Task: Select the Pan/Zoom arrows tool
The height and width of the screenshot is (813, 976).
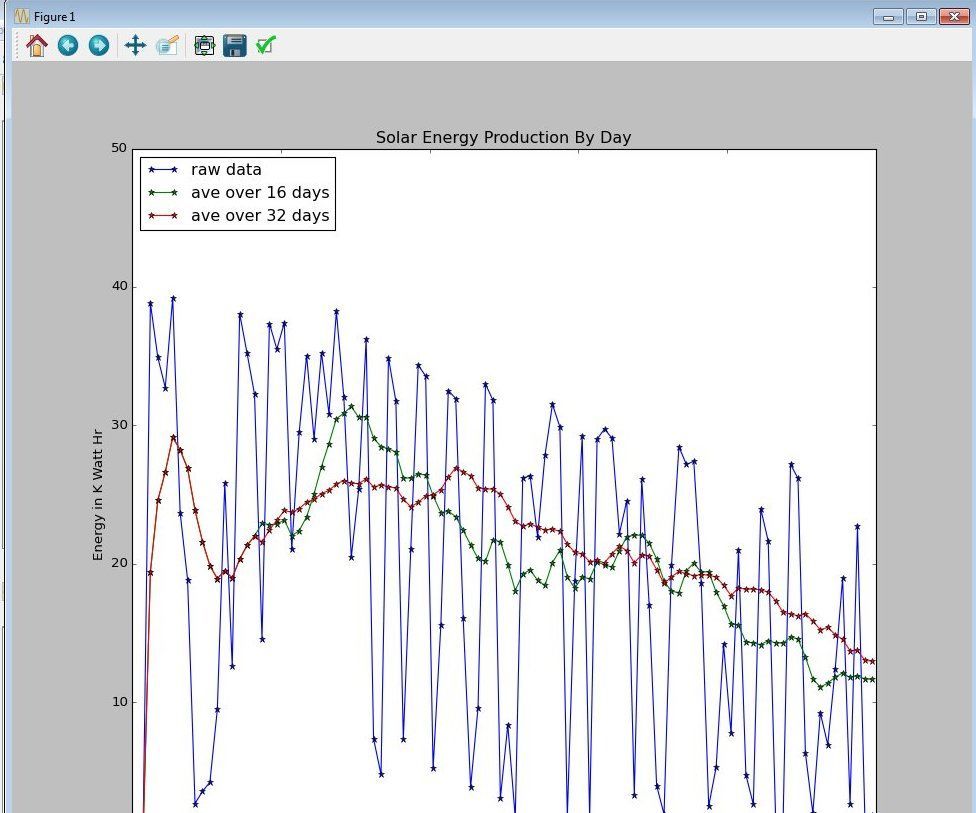Action: pos(135,45)
